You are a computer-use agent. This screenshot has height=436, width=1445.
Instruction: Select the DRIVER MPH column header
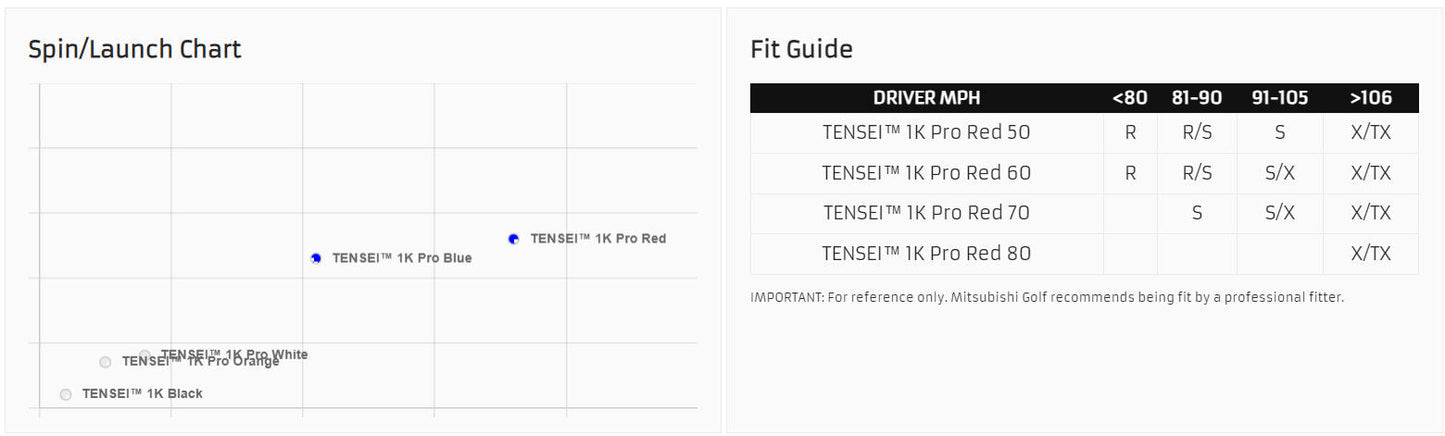click(x=926, y=98)
